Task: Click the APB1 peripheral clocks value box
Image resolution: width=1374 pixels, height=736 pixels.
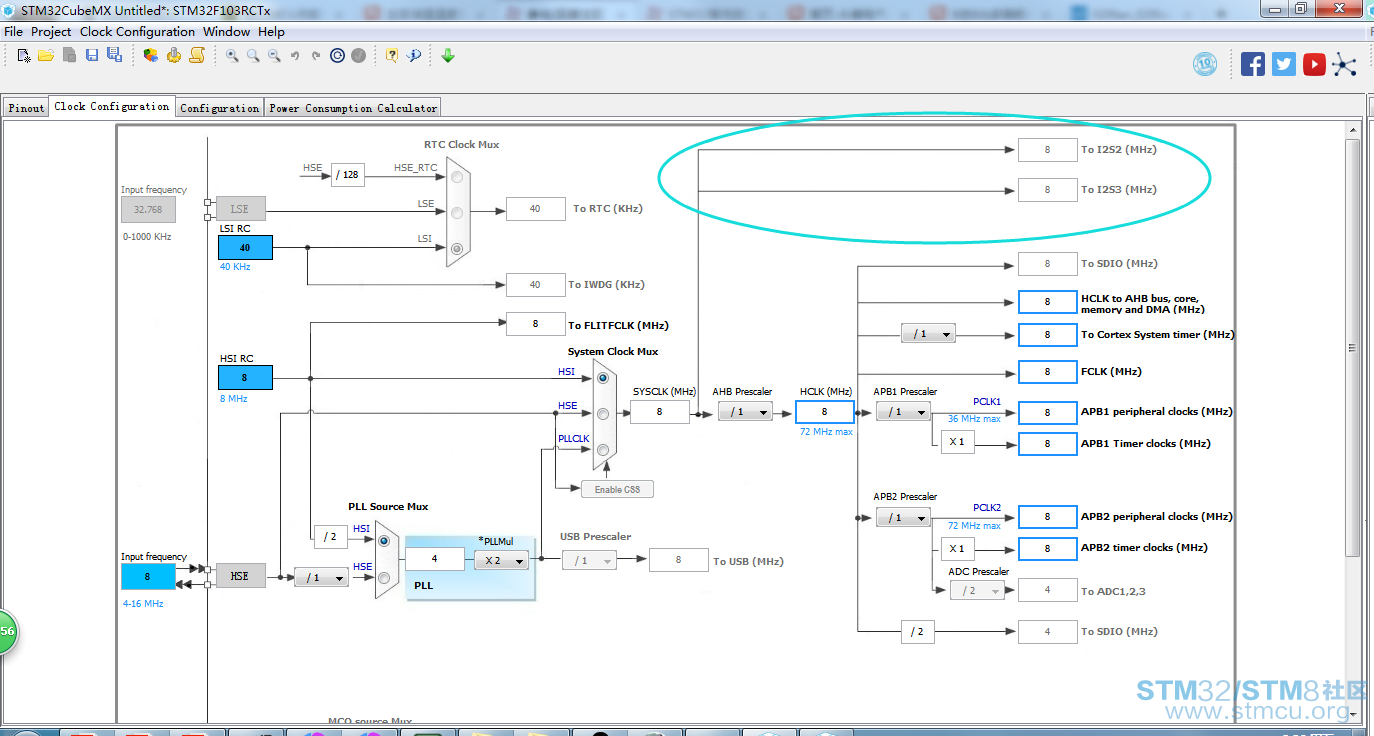Action: pyautogui.click(x=1047, y=412)
